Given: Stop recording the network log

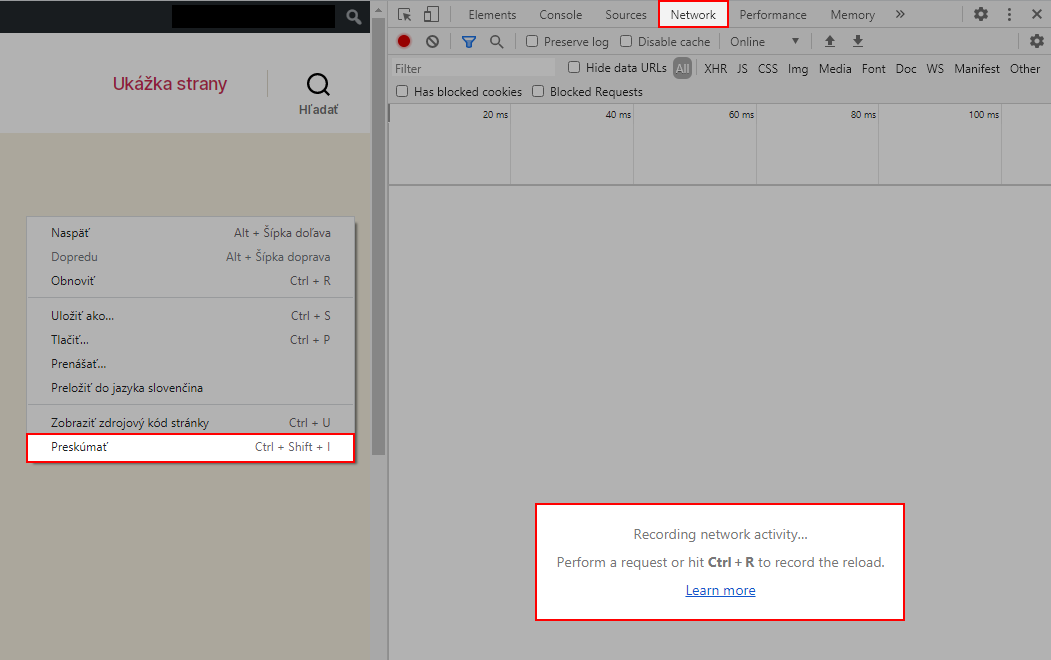Looking at the screenshot, I should [404, 42].
